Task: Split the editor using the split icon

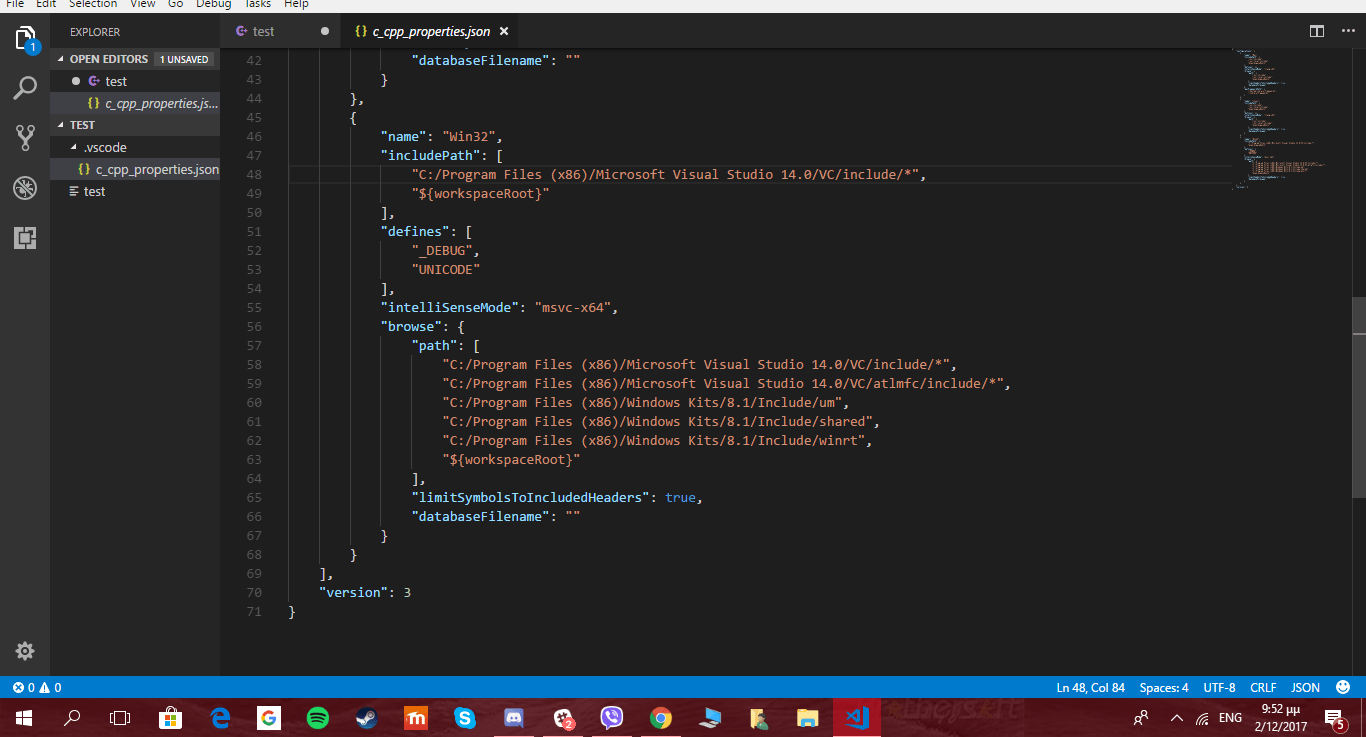Action: 1316,31
